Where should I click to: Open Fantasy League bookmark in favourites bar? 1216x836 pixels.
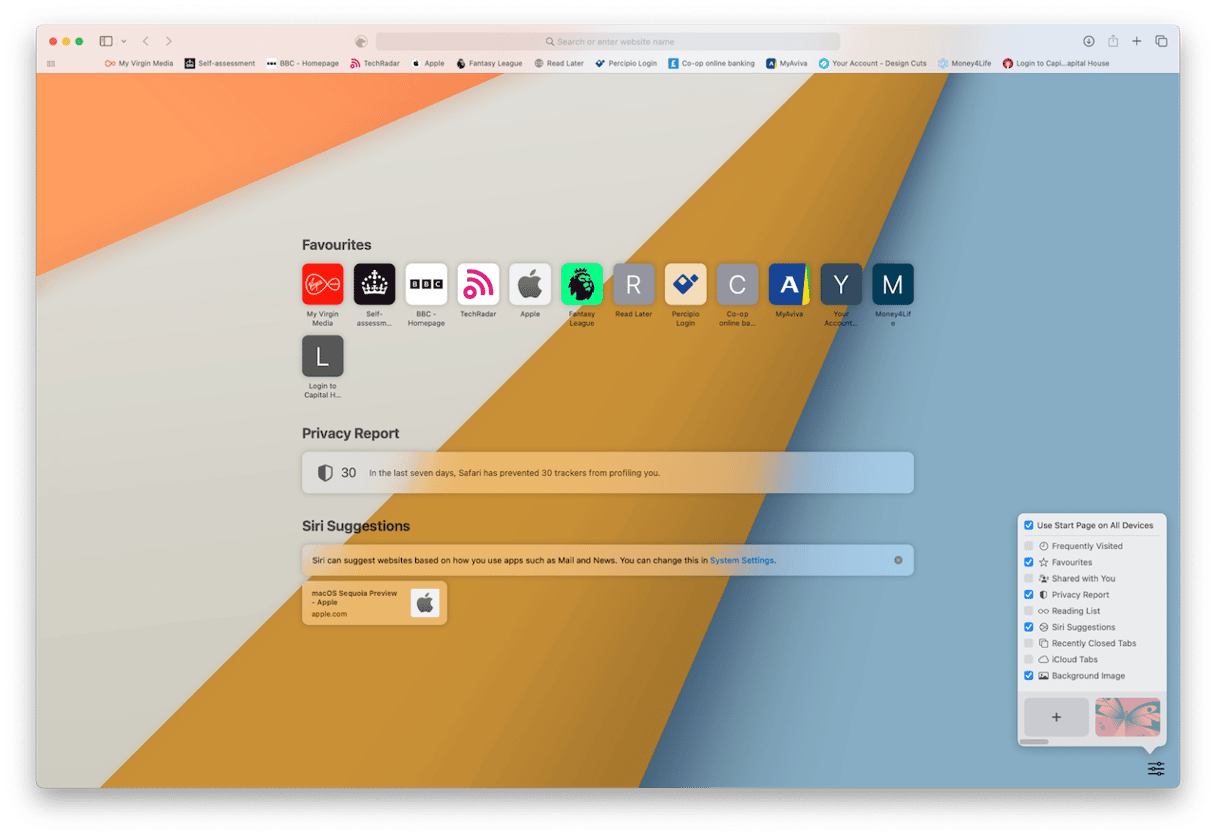[x=489, y=63]
